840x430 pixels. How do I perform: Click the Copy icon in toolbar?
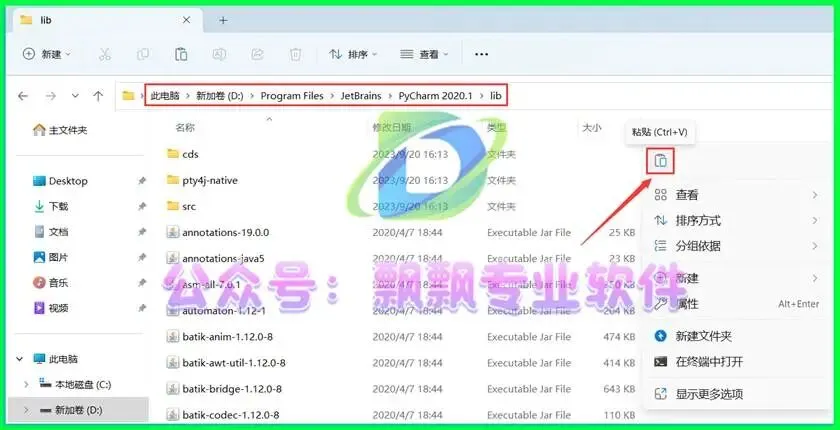point(143,54)
